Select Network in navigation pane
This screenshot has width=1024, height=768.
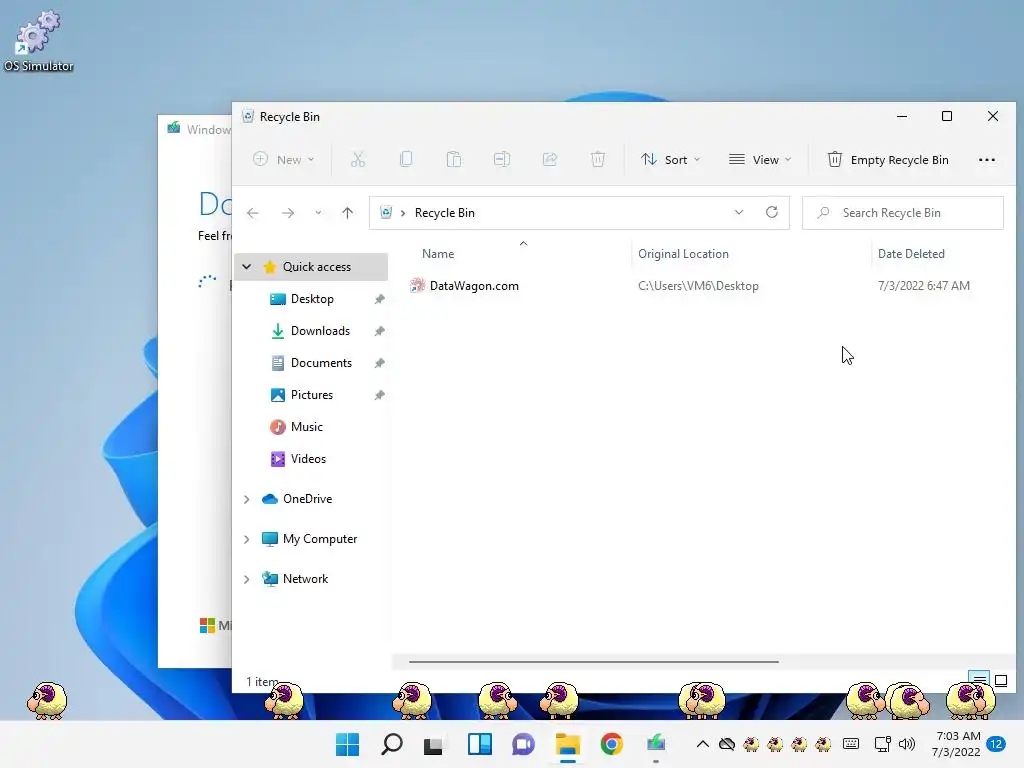305,579
